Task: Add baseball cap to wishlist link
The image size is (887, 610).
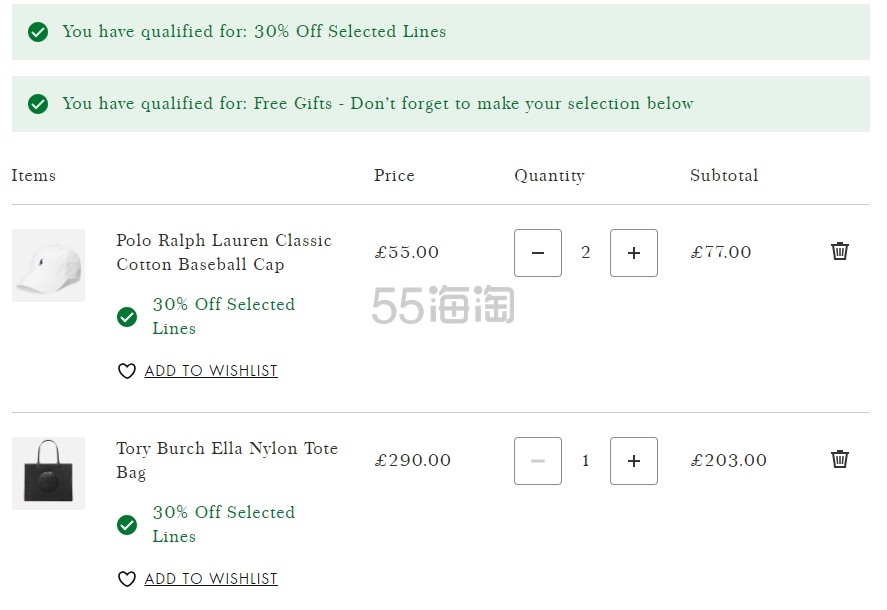Action: coord(211,371)
